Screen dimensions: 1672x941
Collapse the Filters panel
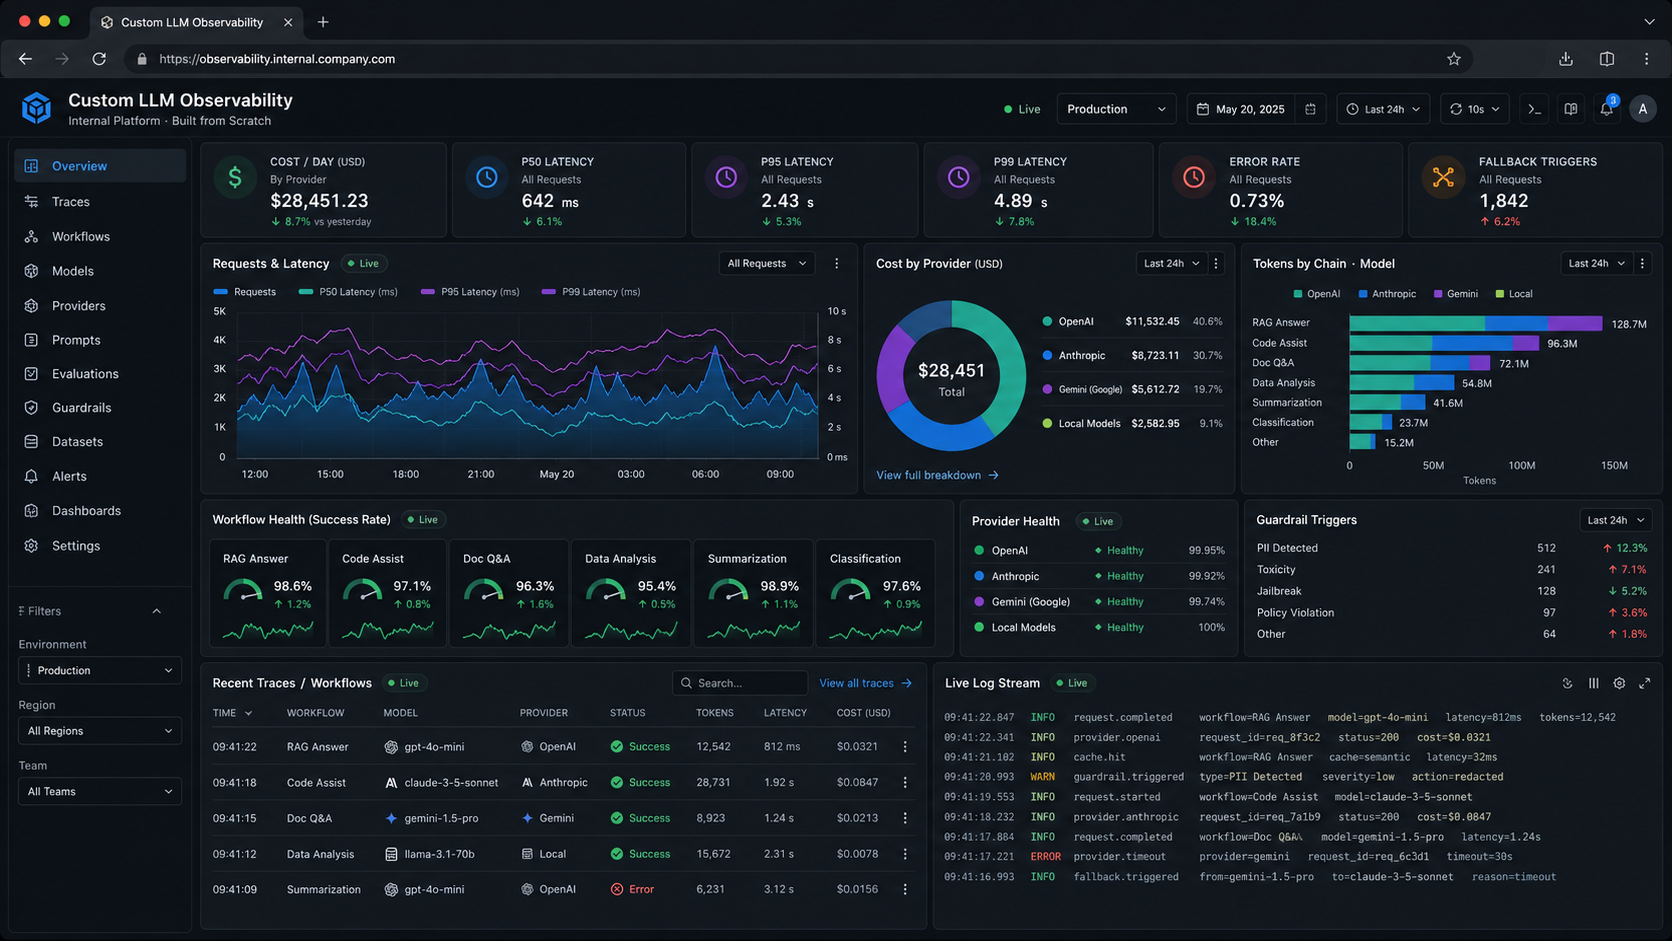156,611
